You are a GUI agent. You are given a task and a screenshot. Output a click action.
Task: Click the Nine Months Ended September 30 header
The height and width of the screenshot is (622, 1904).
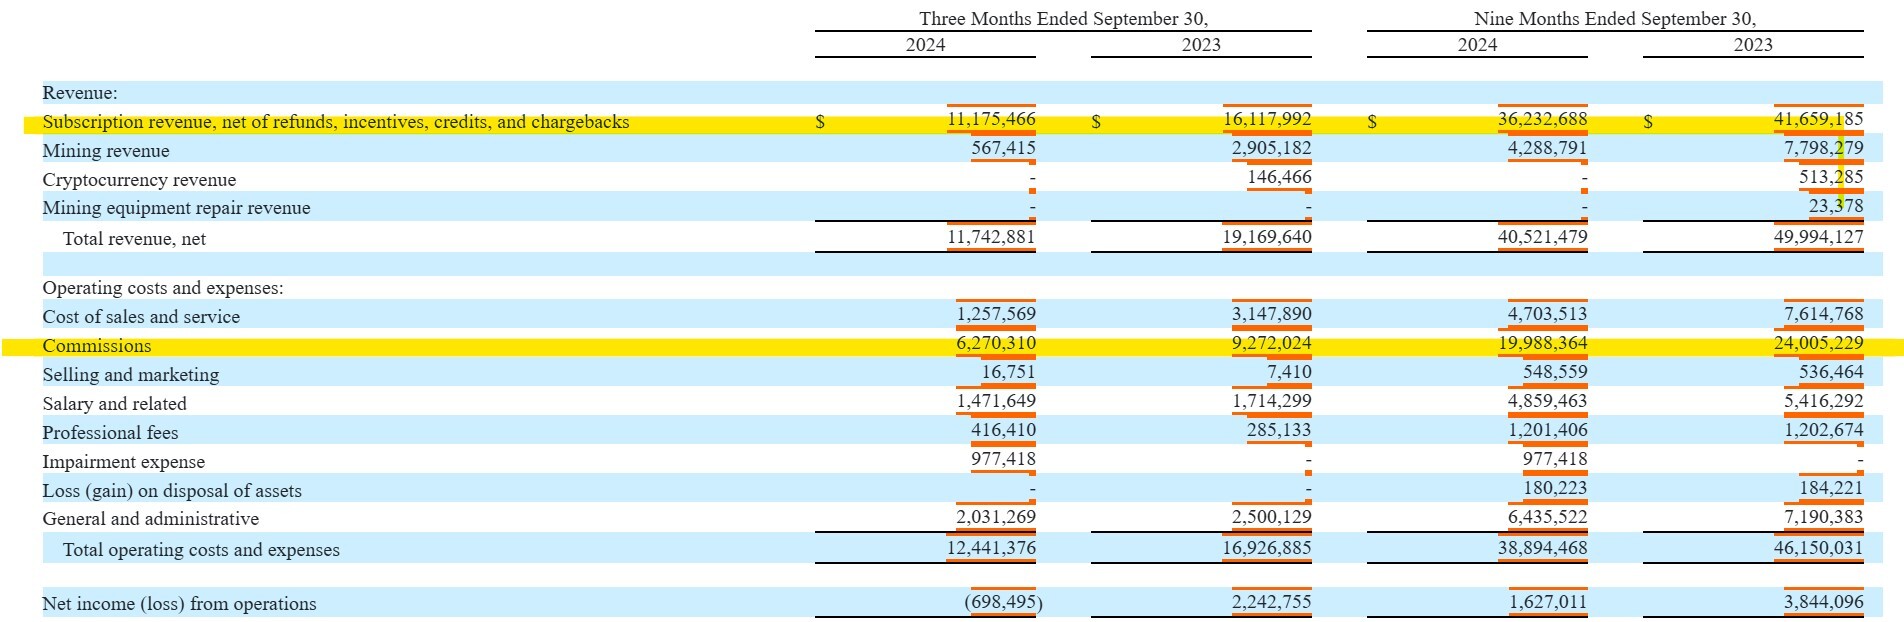(1614, 19)
